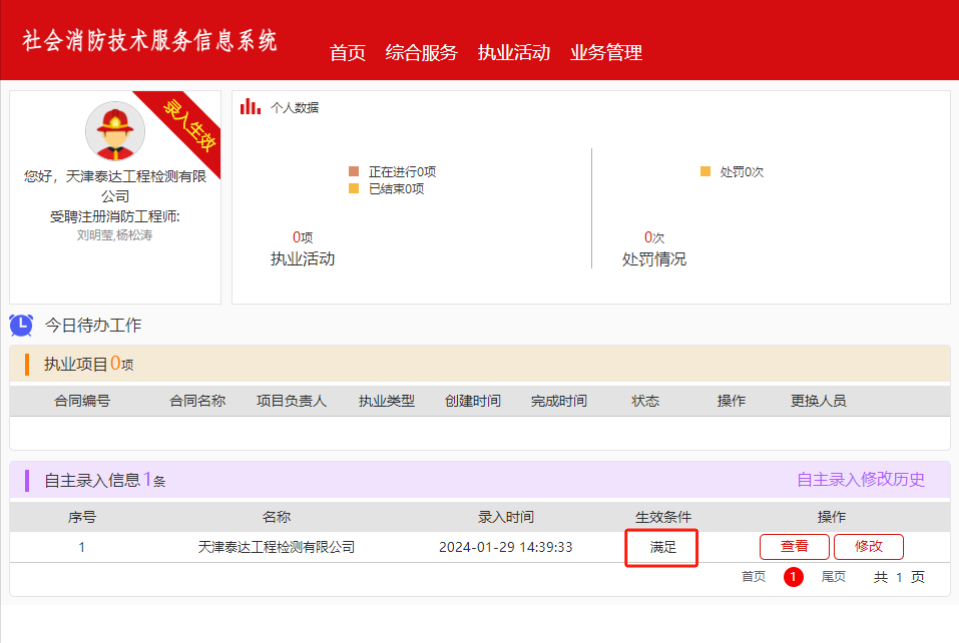The width and height of the screenshot is (959, 643).
Task: Open the 首页 menu in the header
Action: click(x=347, y=53)
